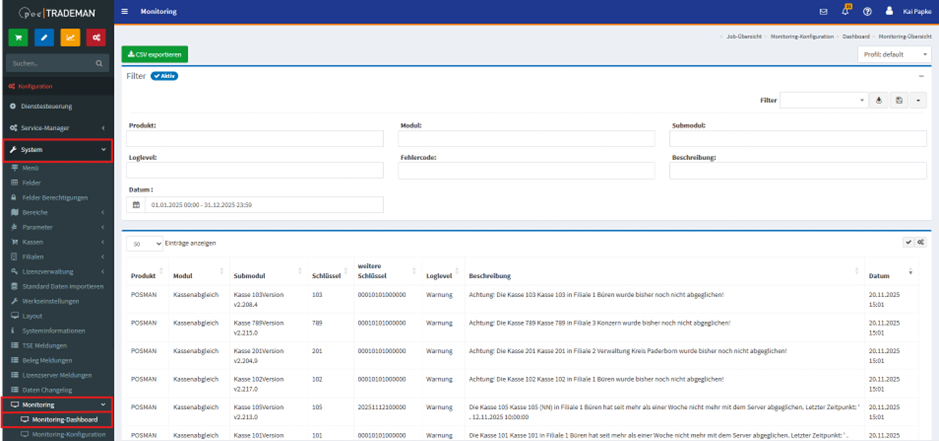Open TSE Meldungen in sidebar
The image size is (939, 441).
tap(45, 346)
